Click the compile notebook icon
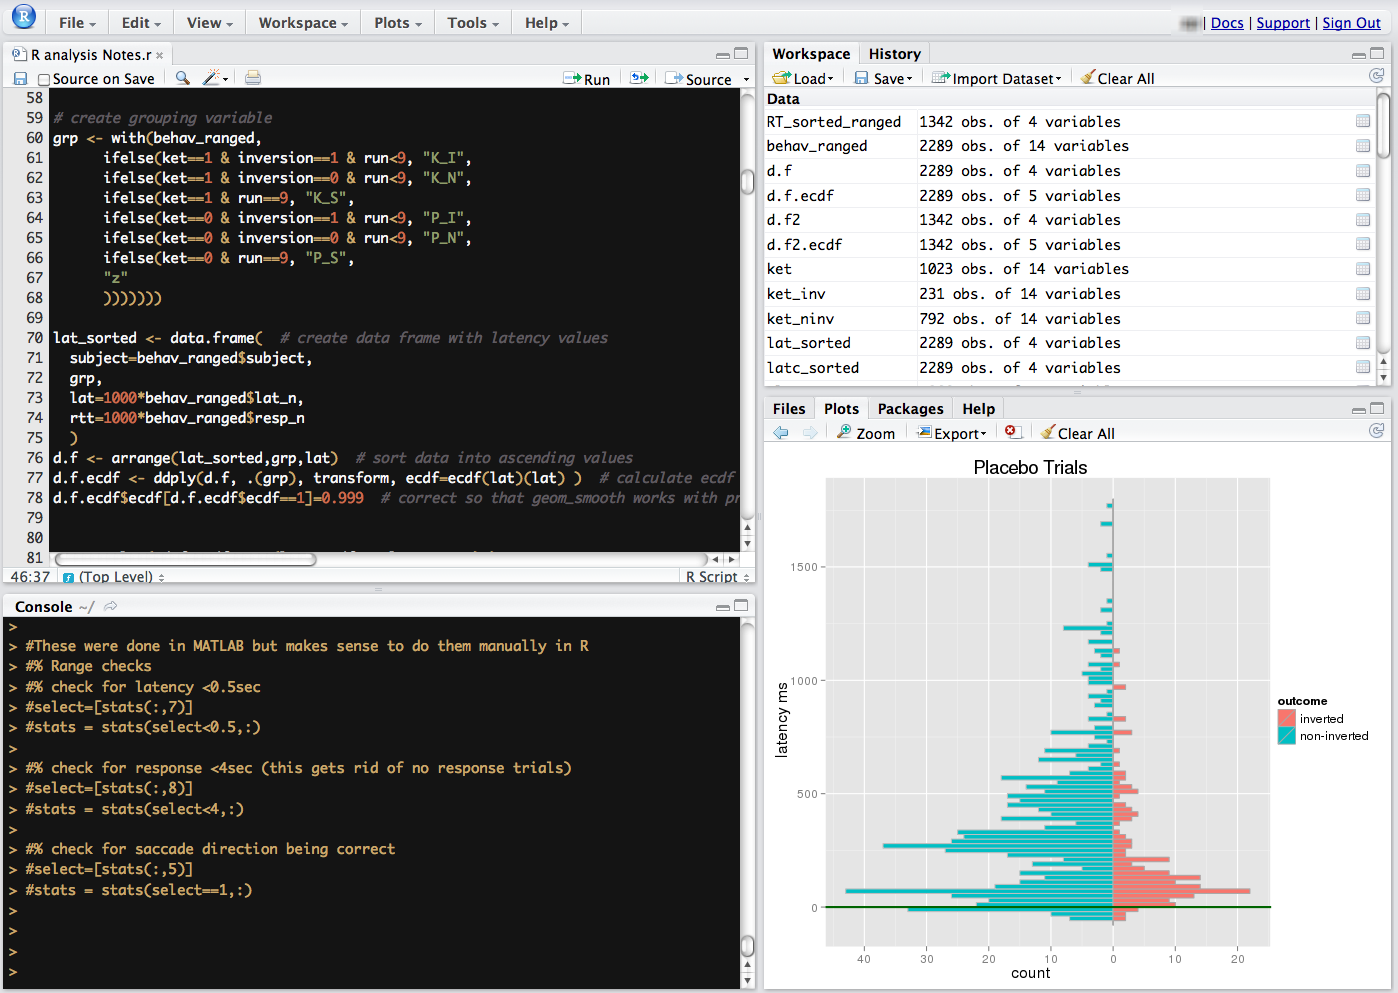 point(253,78)
